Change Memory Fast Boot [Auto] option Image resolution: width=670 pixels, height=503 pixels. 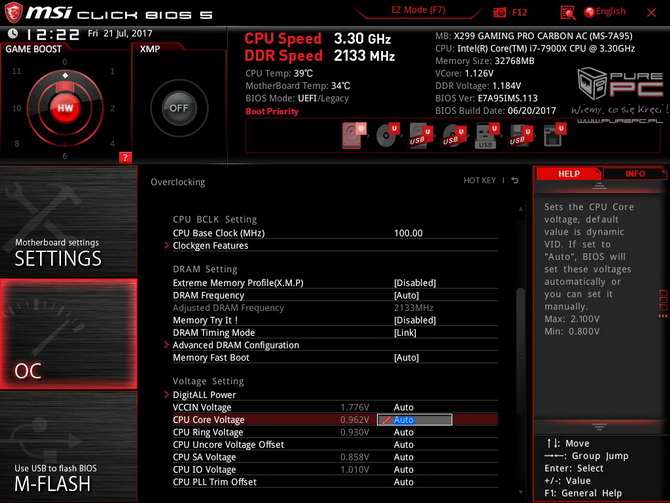(x=406, y=357)
